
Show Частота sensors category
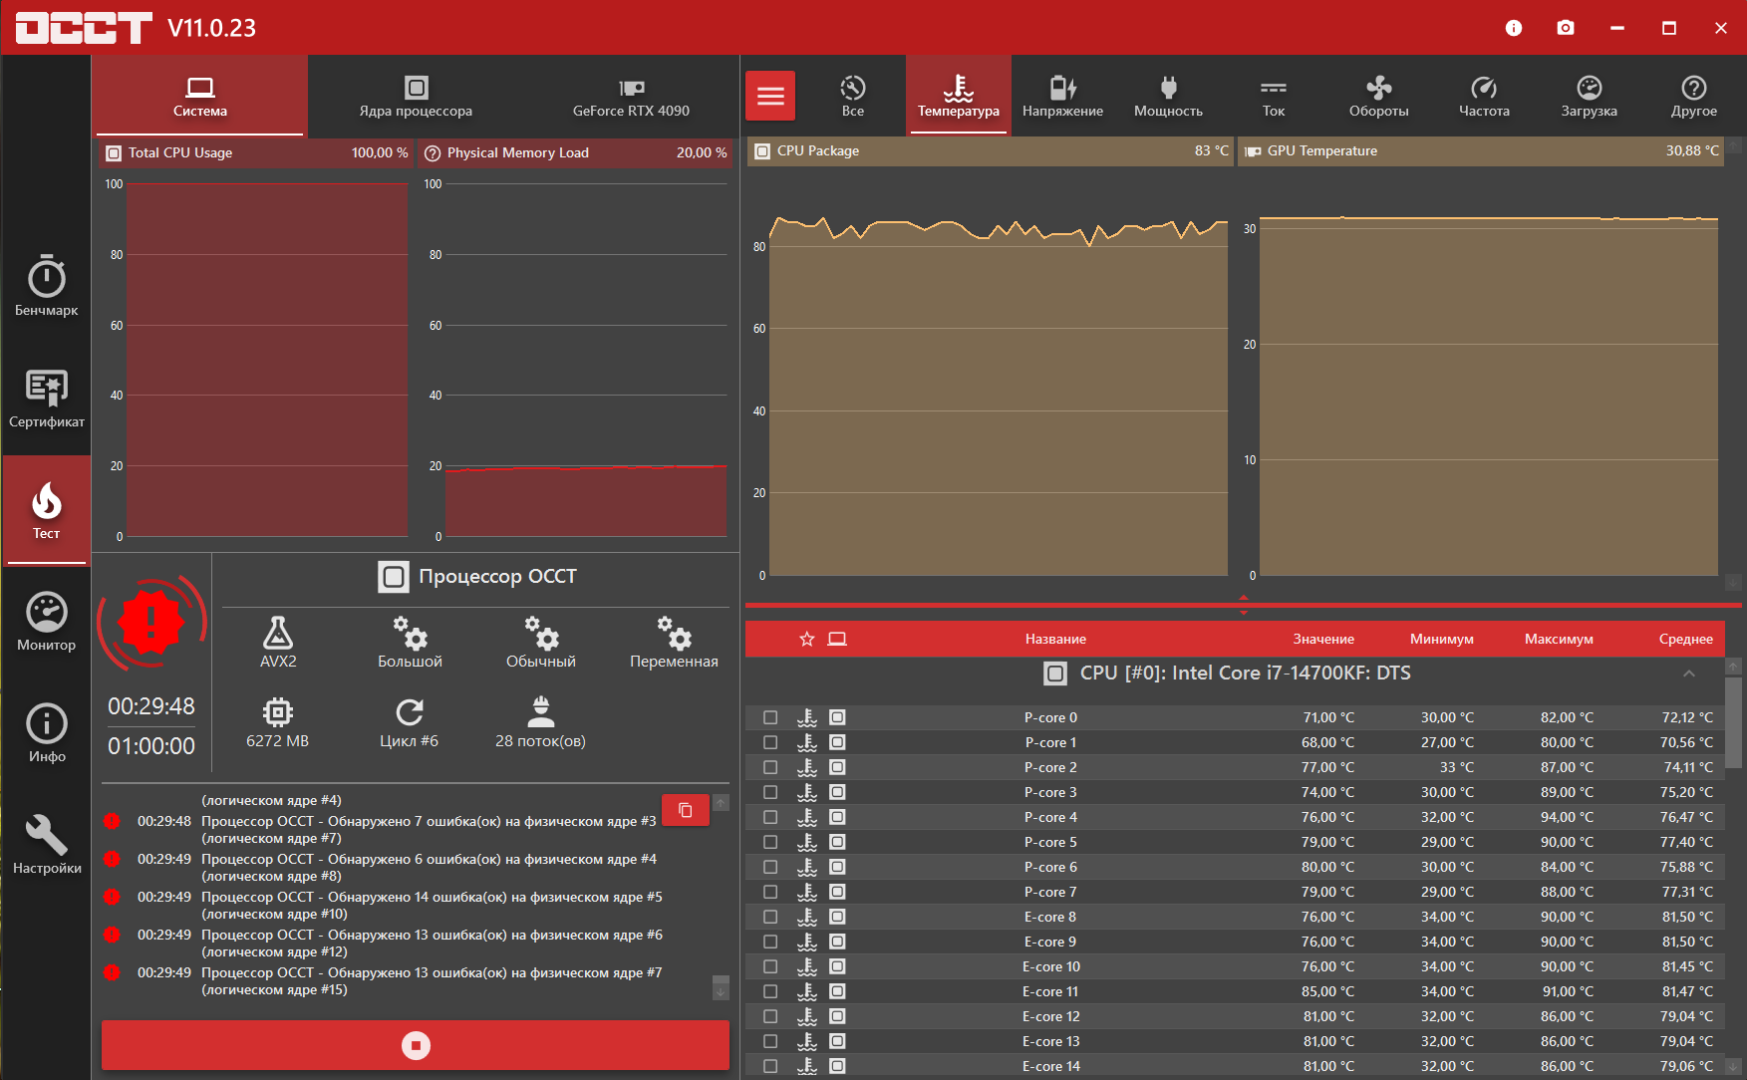click(1484, 96)
